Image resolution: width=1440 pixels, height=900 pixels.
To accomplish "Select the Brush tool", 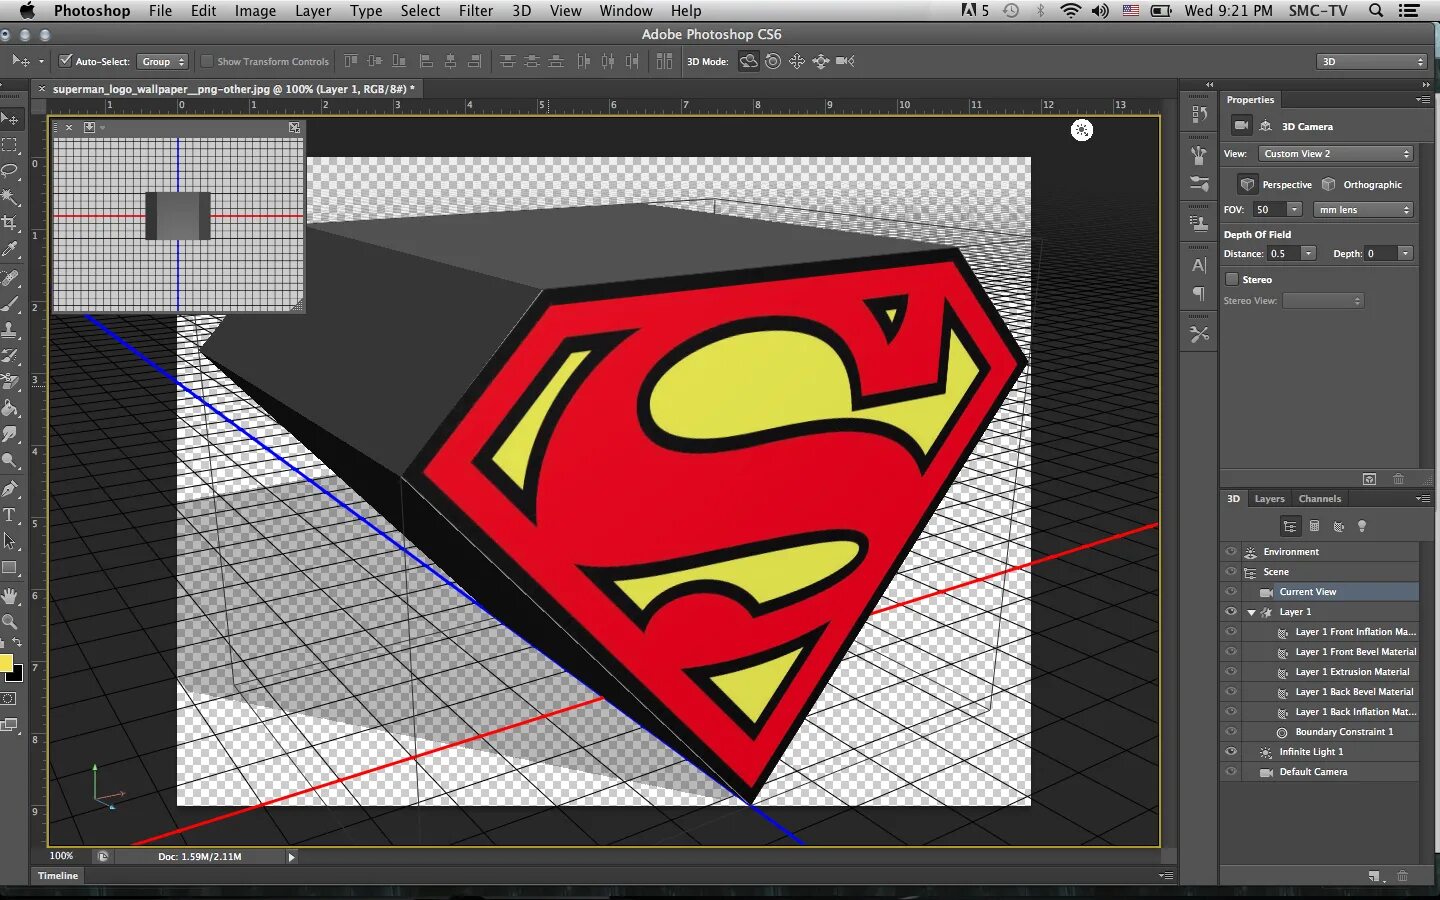I will pyautogui.click(x=10, y=303).
